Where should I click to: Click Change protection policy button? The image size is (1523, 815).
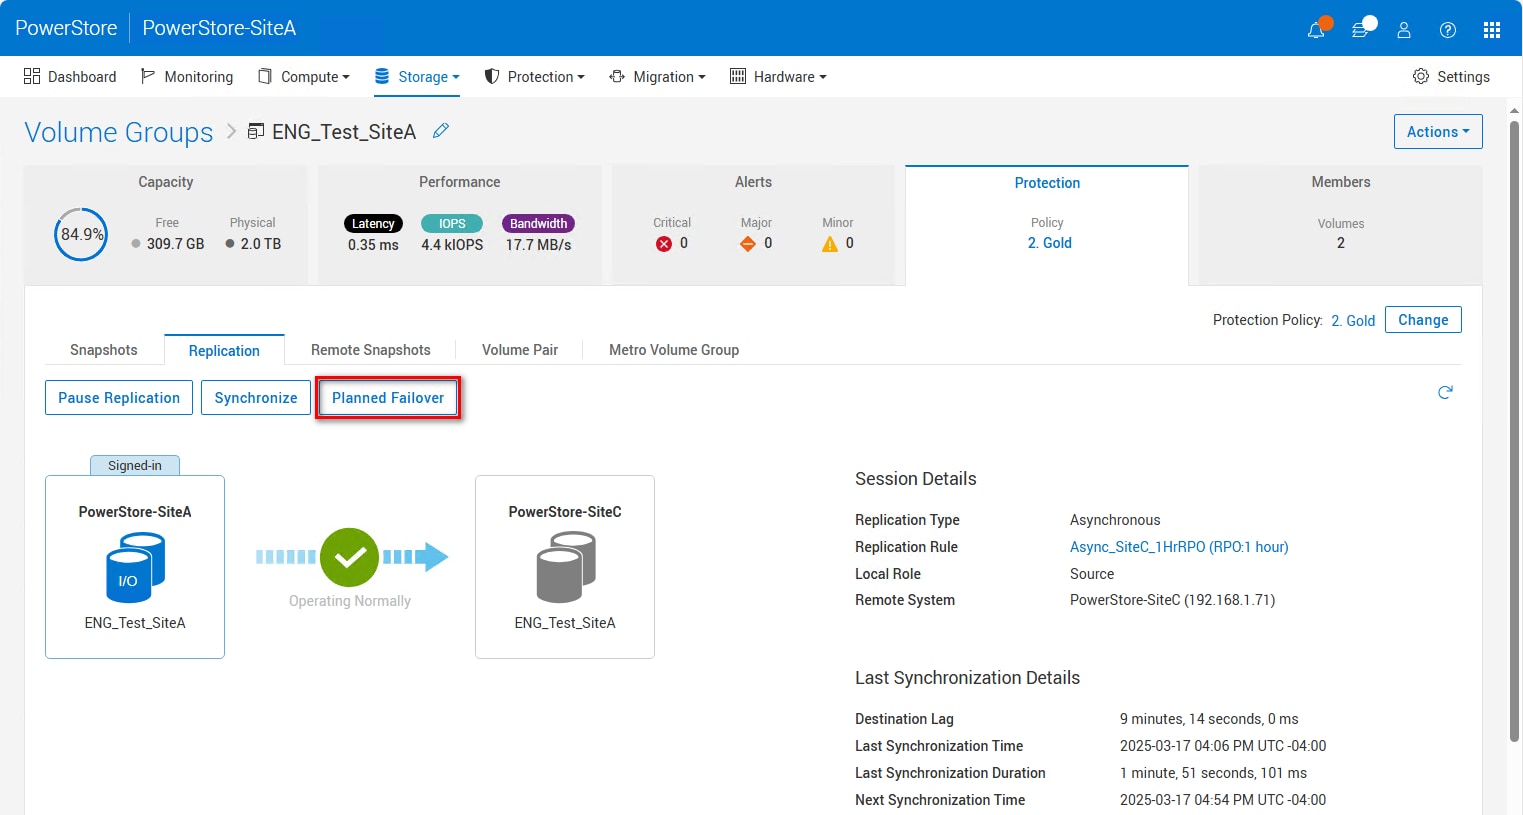(1423, 320)
